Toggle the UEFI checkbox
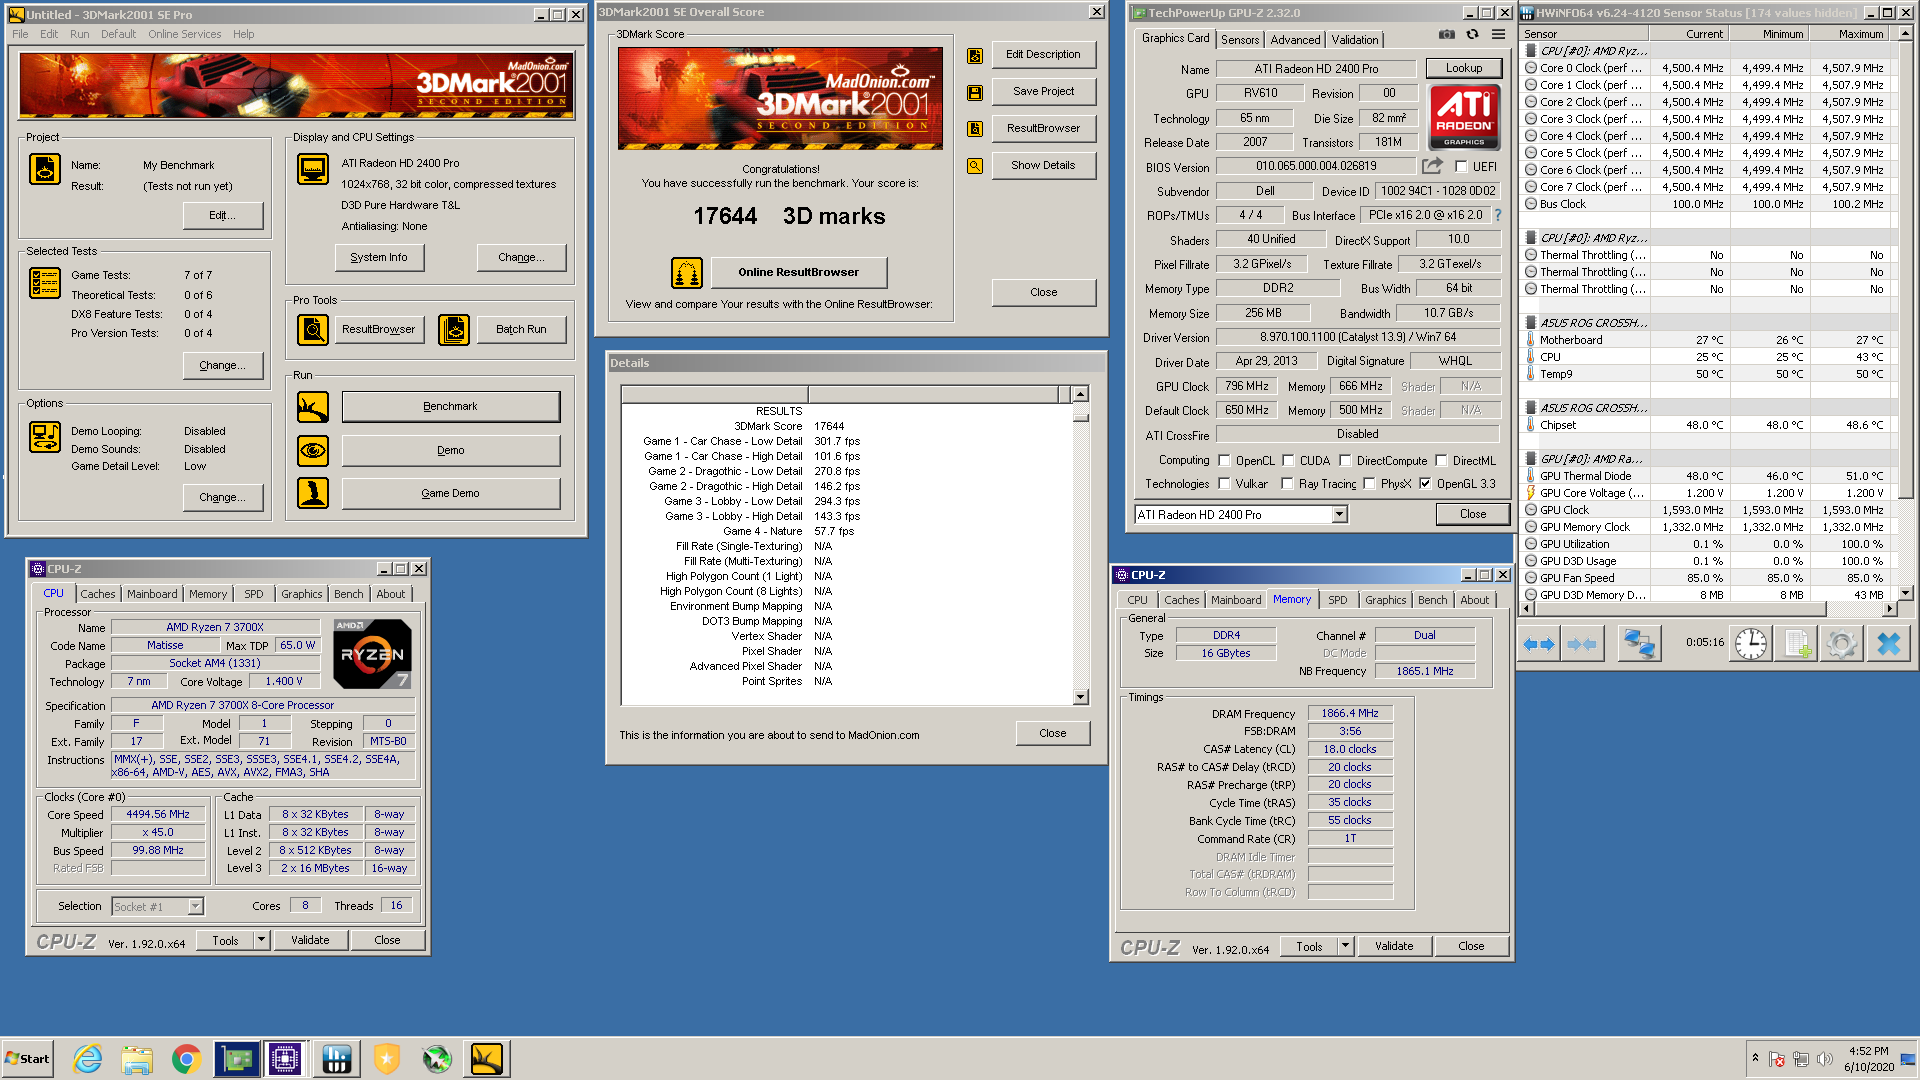1920x1080 pixels. (x=1461, y=167)
